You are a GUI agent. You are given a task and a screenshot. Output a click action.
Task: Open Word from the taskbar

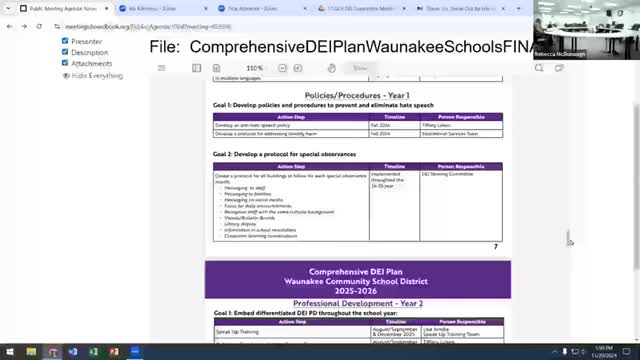click(73, 351)
